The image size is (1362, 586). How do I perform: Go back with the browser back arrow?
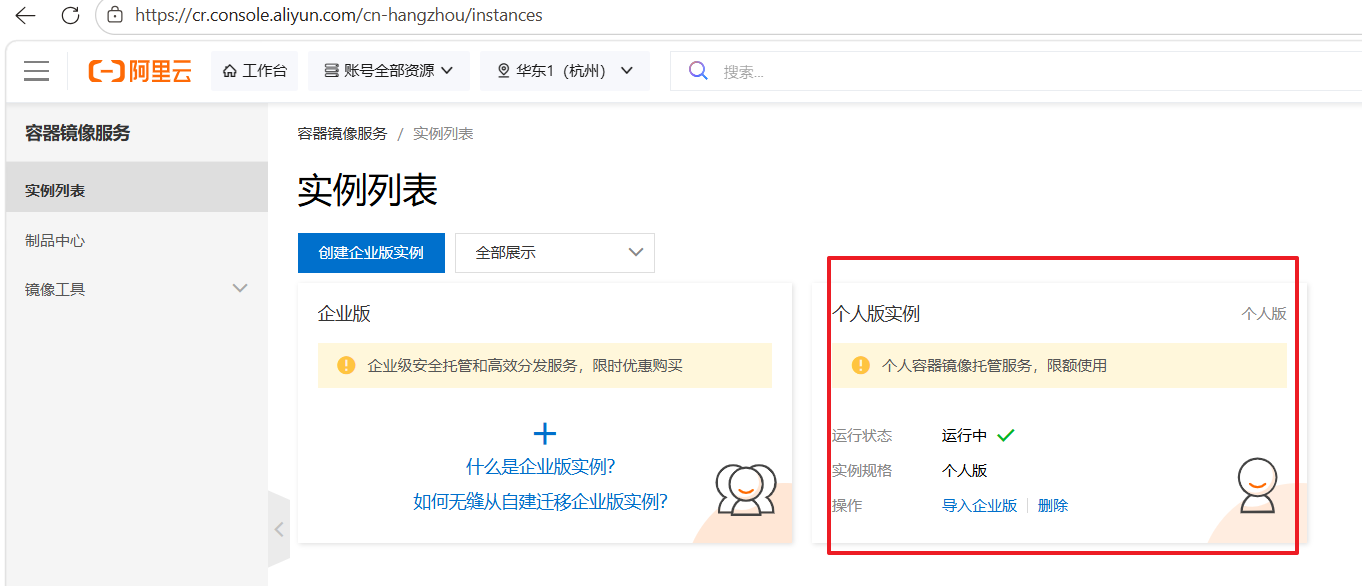click(x=26, y=15)
